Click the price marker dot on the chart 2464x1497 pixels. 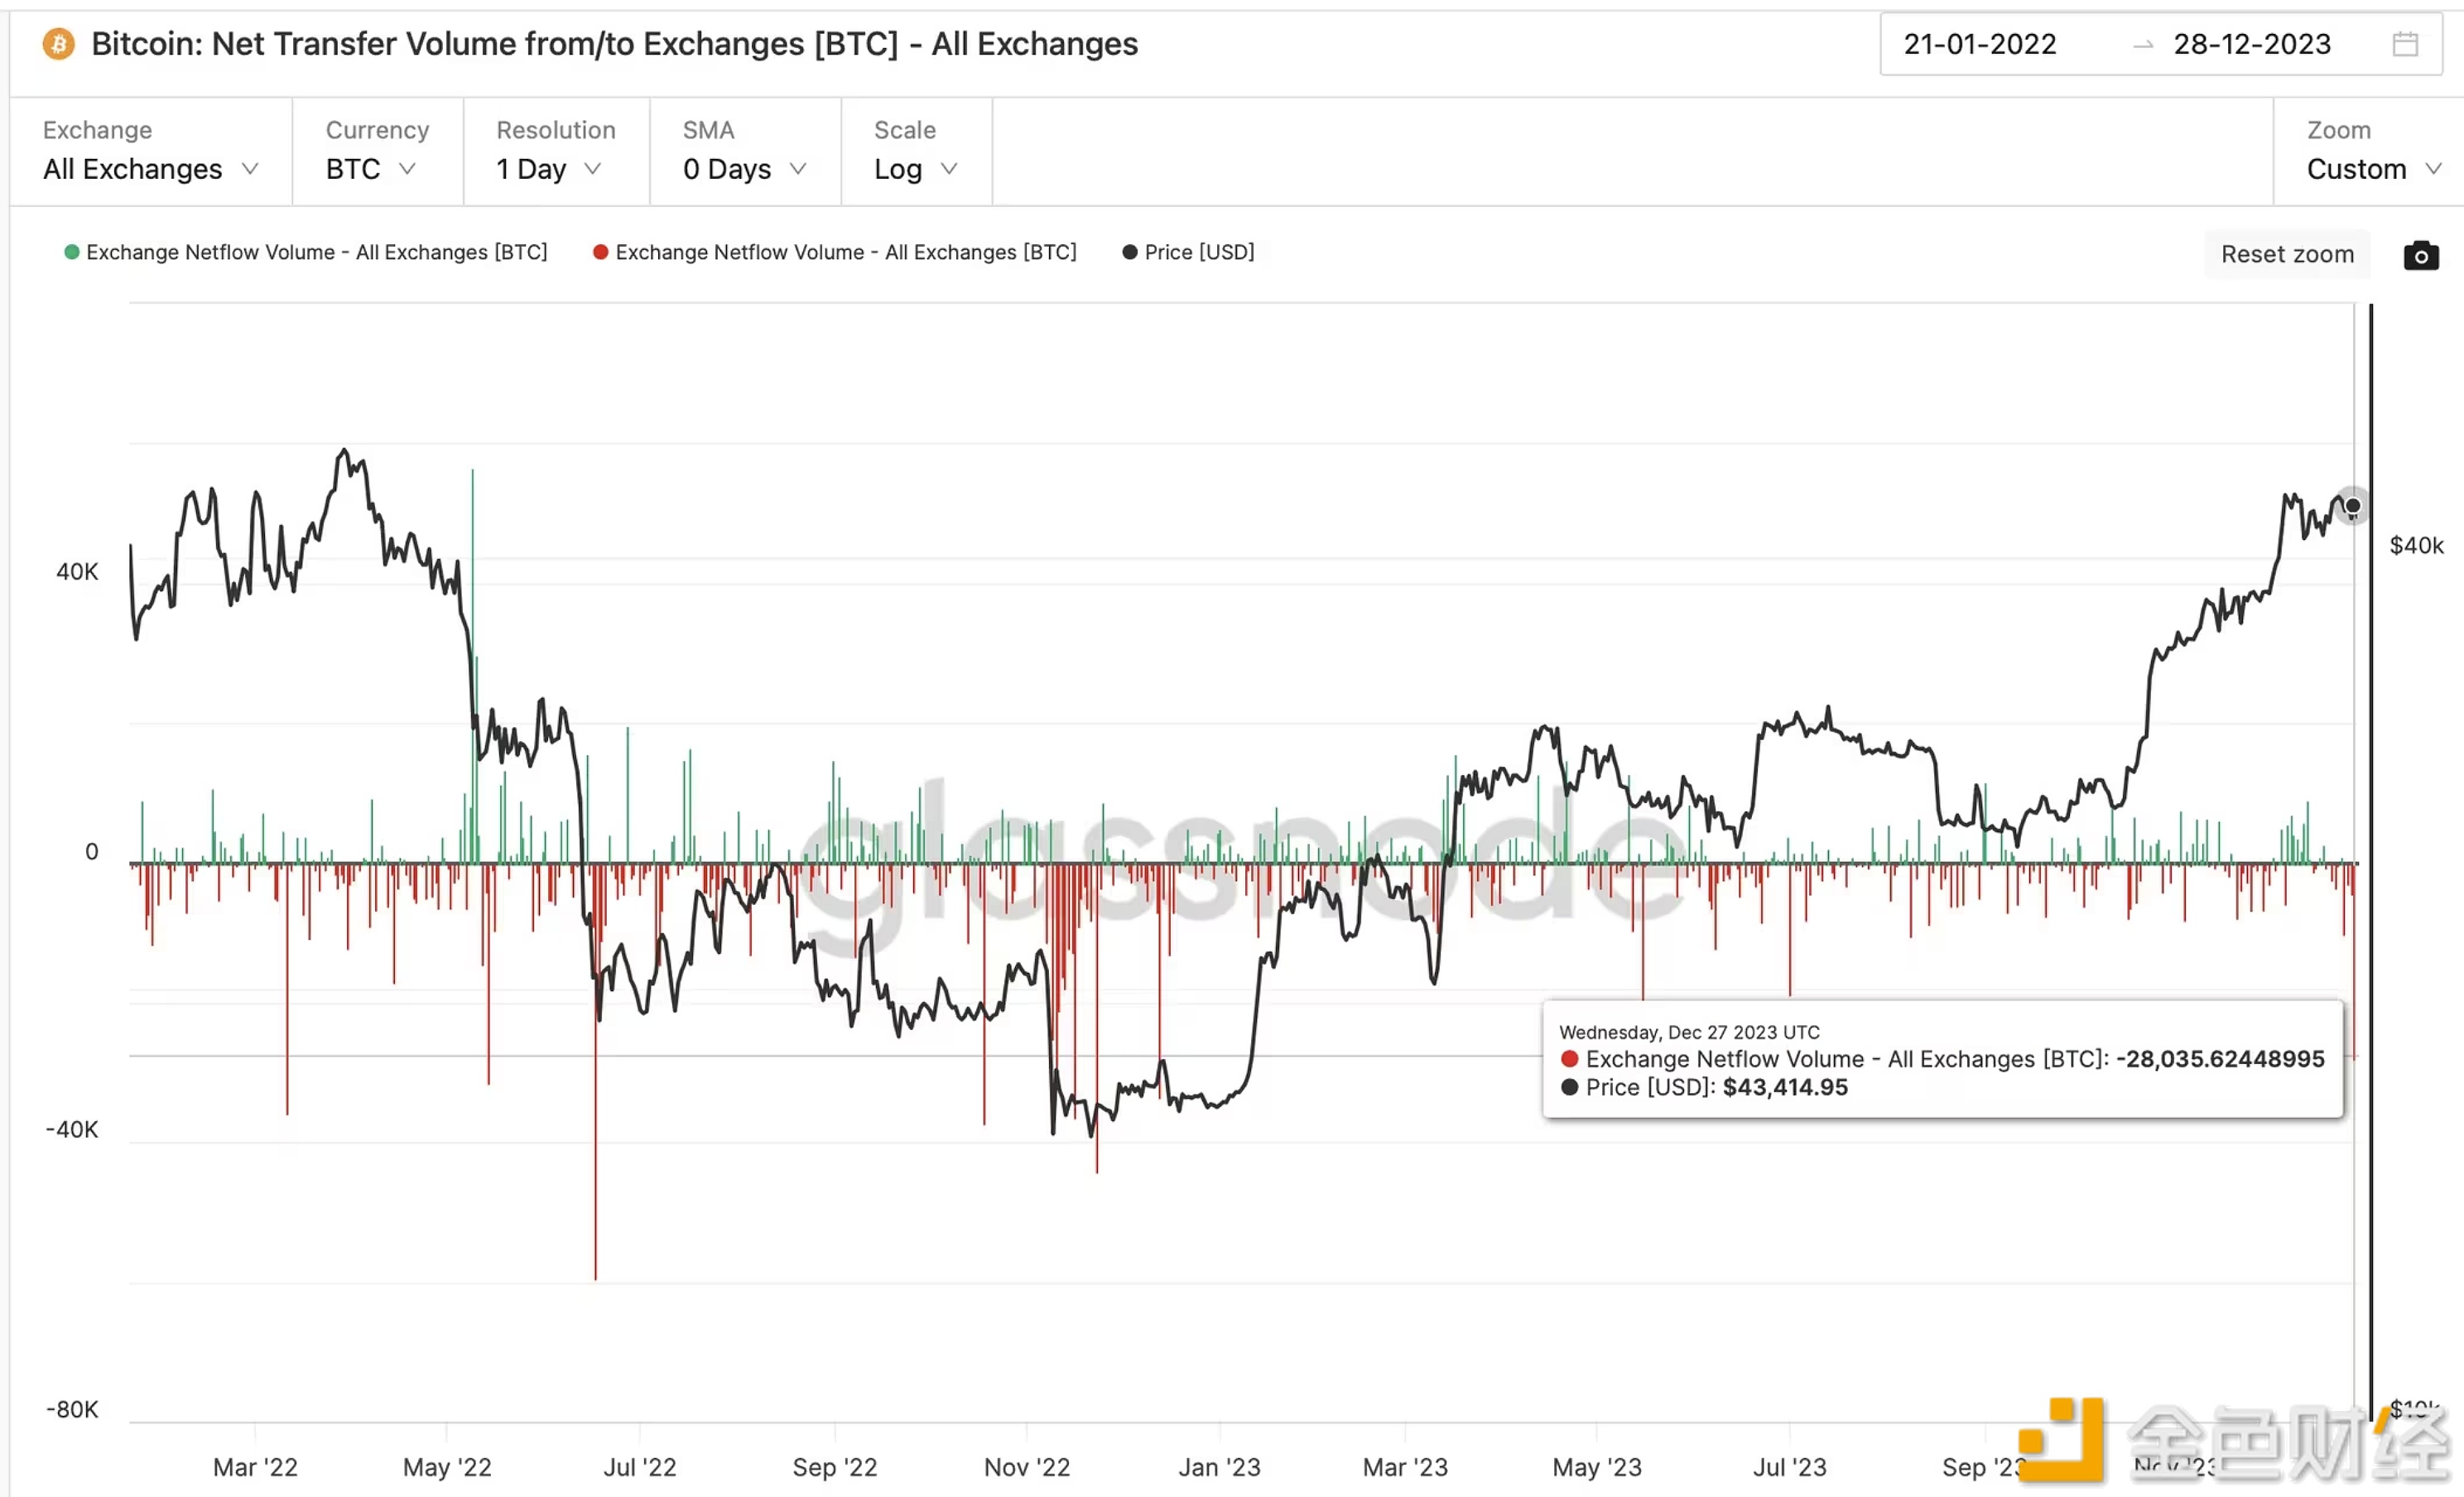[x=2353, y=506]
